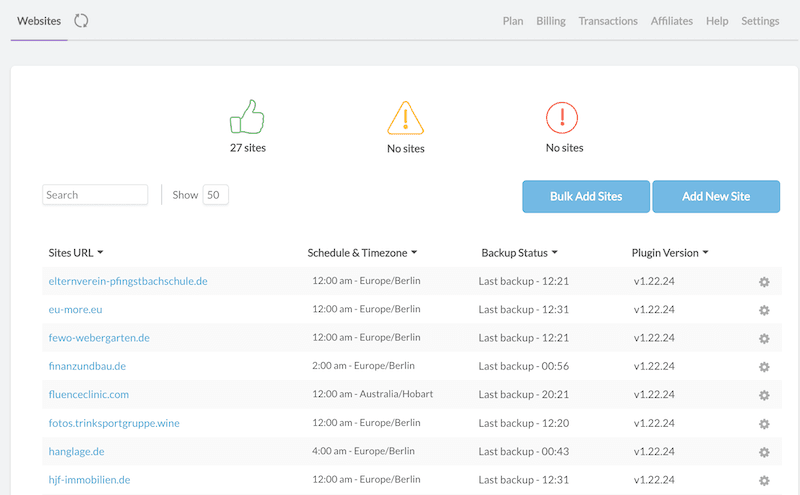The image size is (800, 495).
Task: Click the Add New Site button
Action: click(716, 196)
